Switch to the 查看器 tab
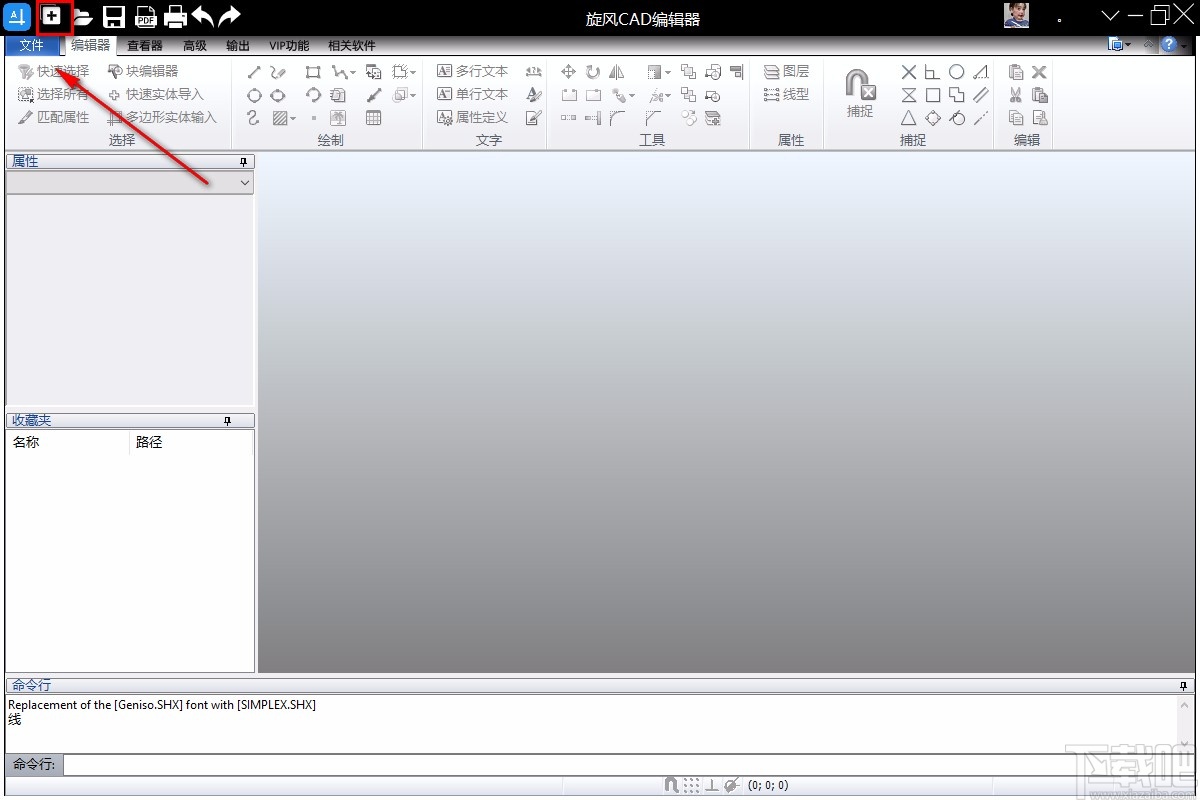Screen dimensions: 1200x800 145,45
